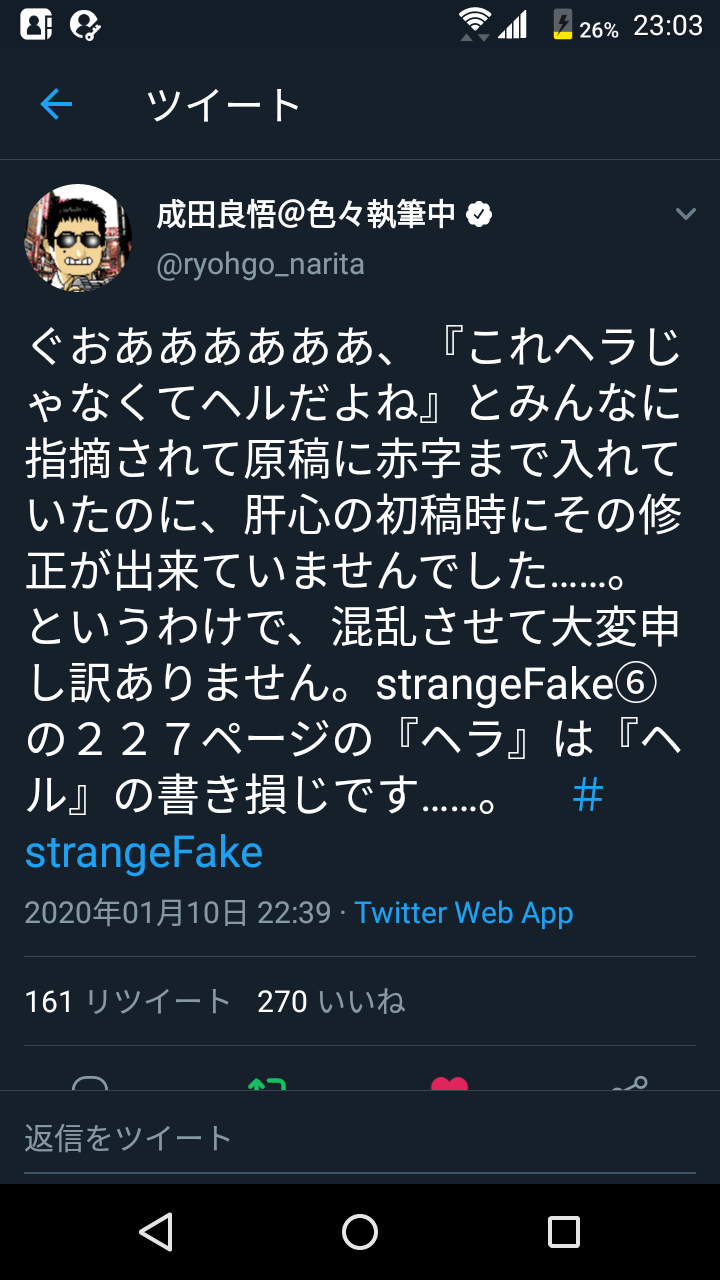
Task: Tap the battery indicator in the status bar
Action: click(563, 24)
